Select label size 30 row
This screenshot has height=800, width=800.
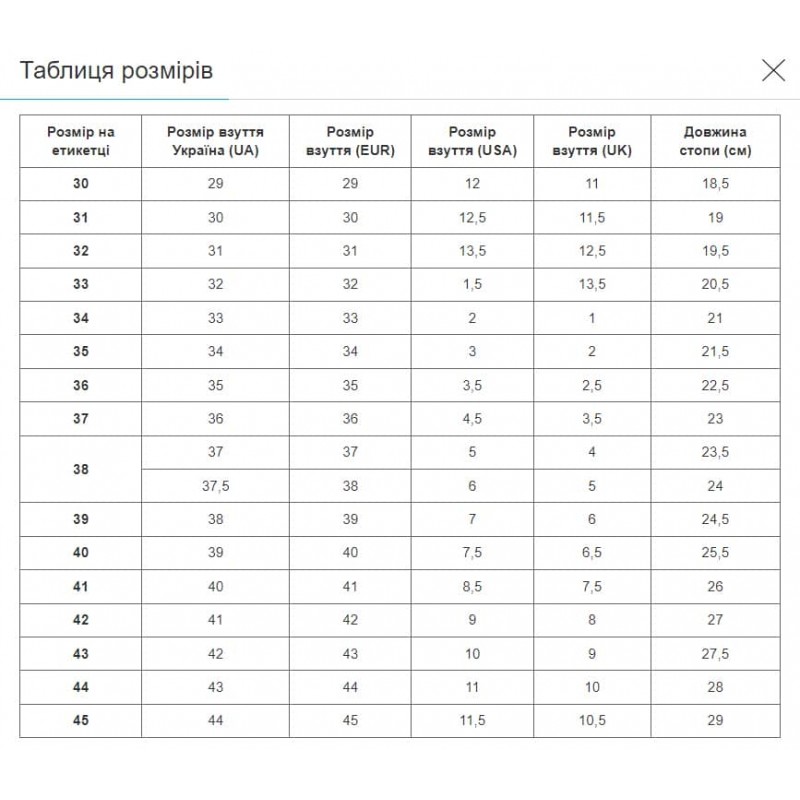pyautogui.click(x=81, y=184)
